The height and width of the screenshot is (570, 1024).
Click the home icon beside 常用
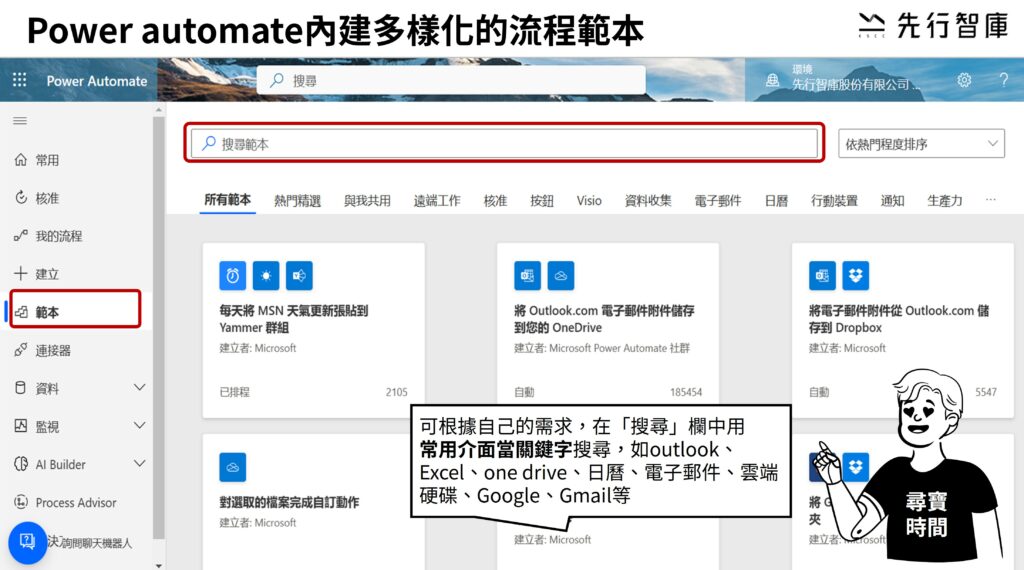21,159
